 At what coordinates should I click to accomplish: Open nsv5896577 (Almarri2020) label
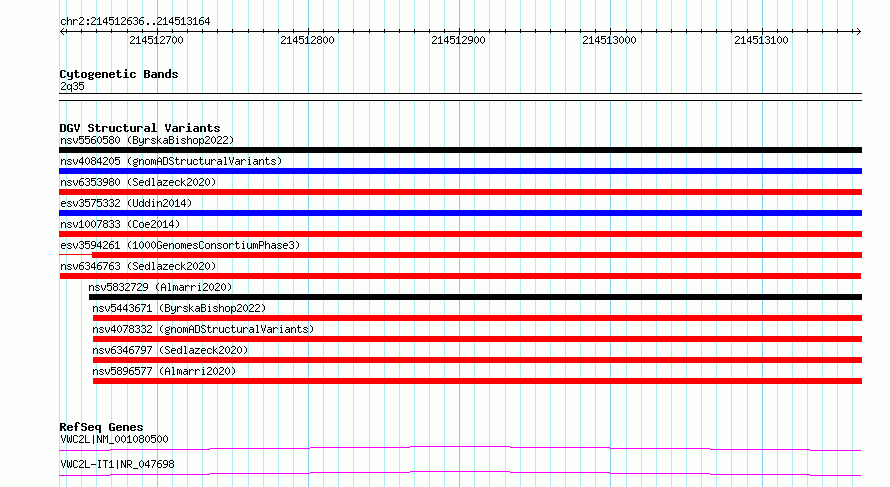pos(164,371)
